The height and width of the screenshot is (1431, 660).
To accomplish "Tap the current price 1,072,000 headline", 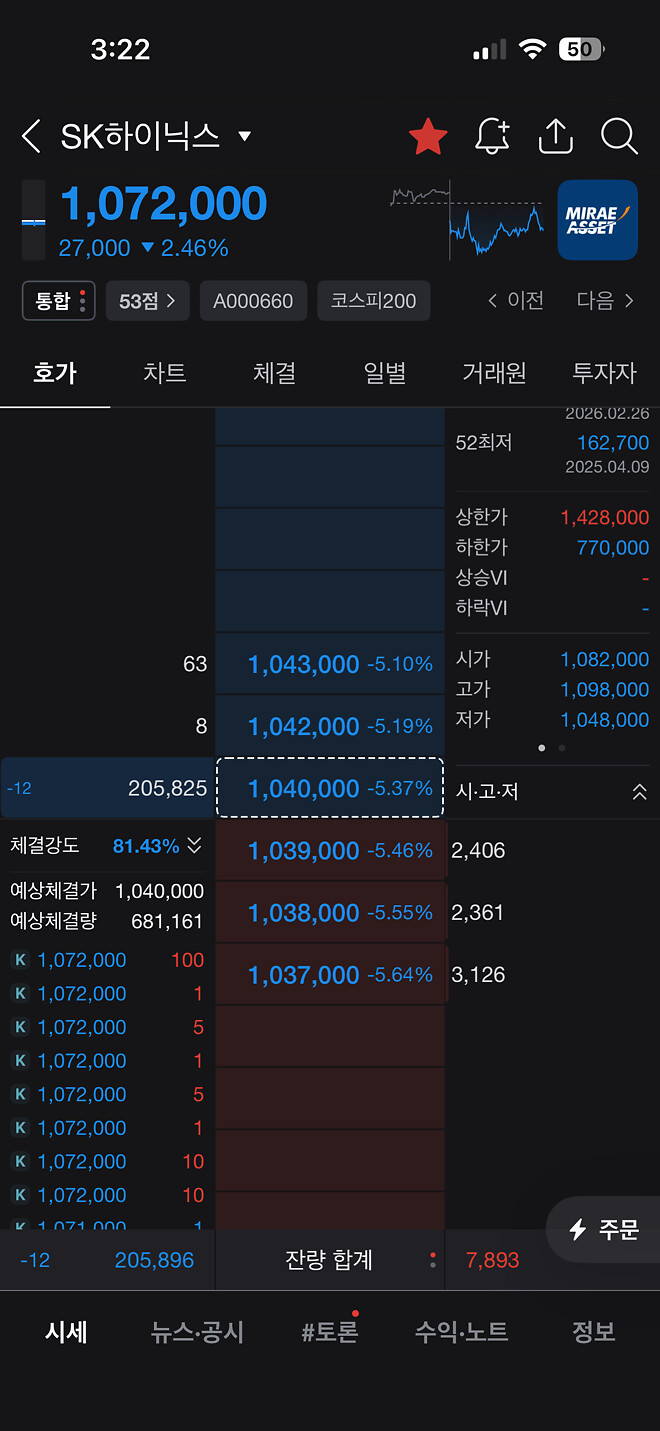I will coord(163,204).
